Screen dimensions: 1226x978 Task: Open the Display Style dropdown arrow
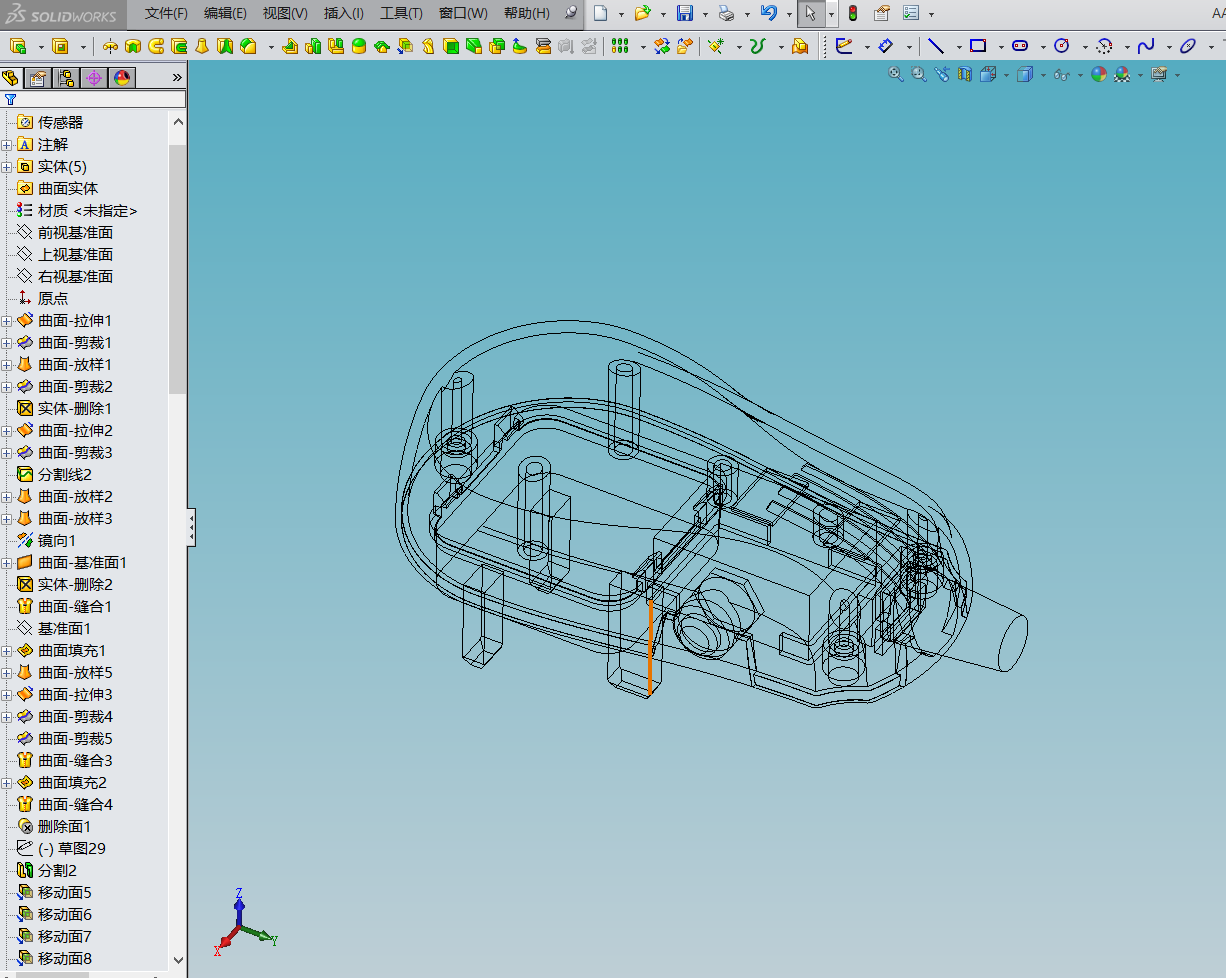click(x=1043, y=75)
